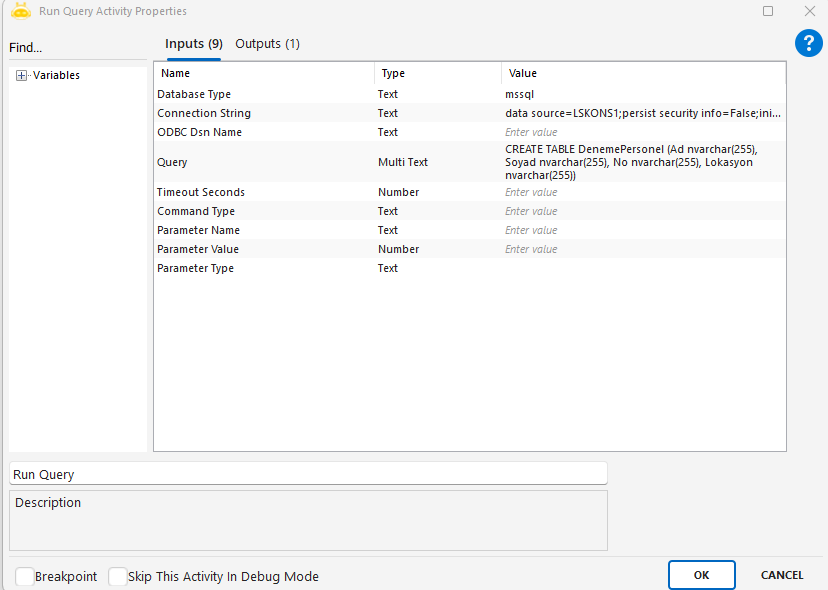The width and height of the screenshot is (828, 590).
Task: Click the Parameter Name value field
Action: 642,230
